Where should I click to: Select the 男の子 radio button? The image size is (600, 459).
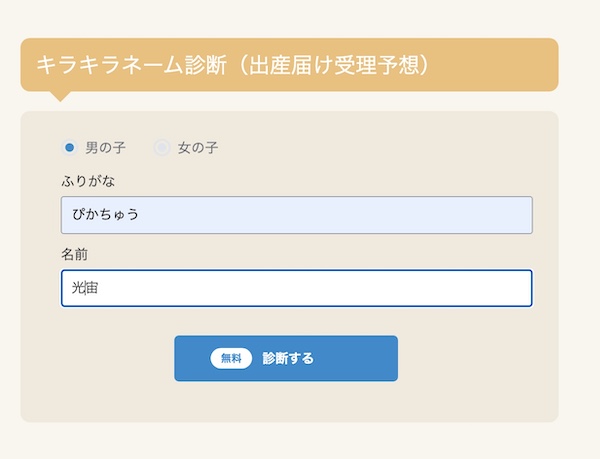click(69, 148)
